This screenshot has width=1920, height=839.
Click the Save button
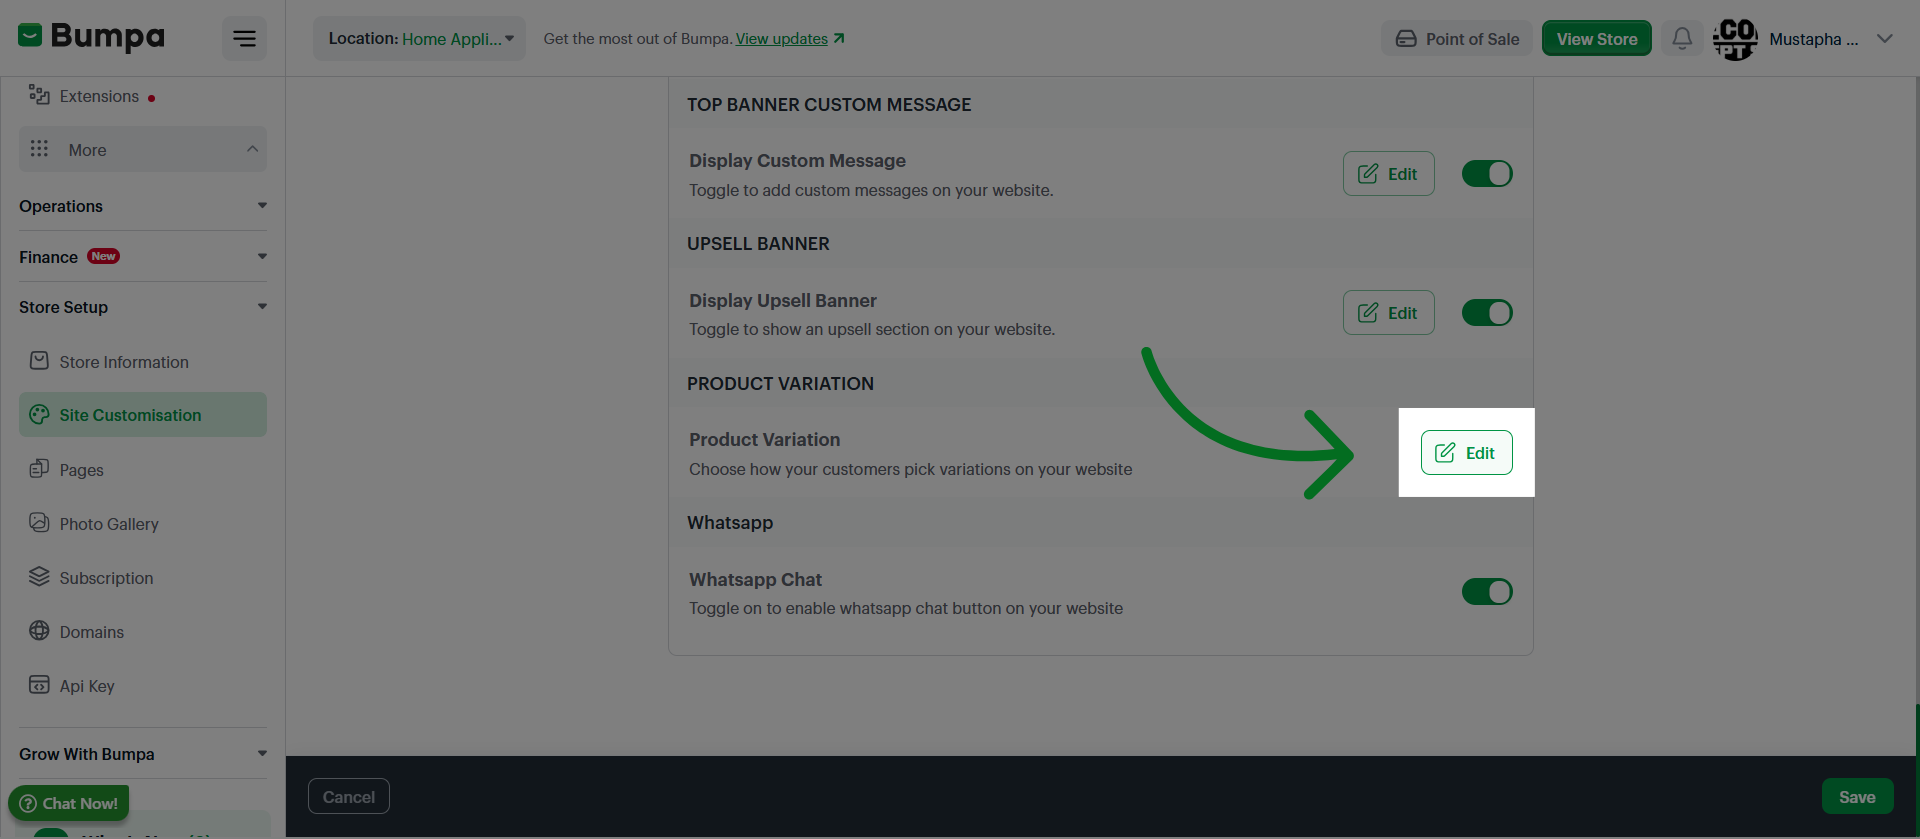1857,797
